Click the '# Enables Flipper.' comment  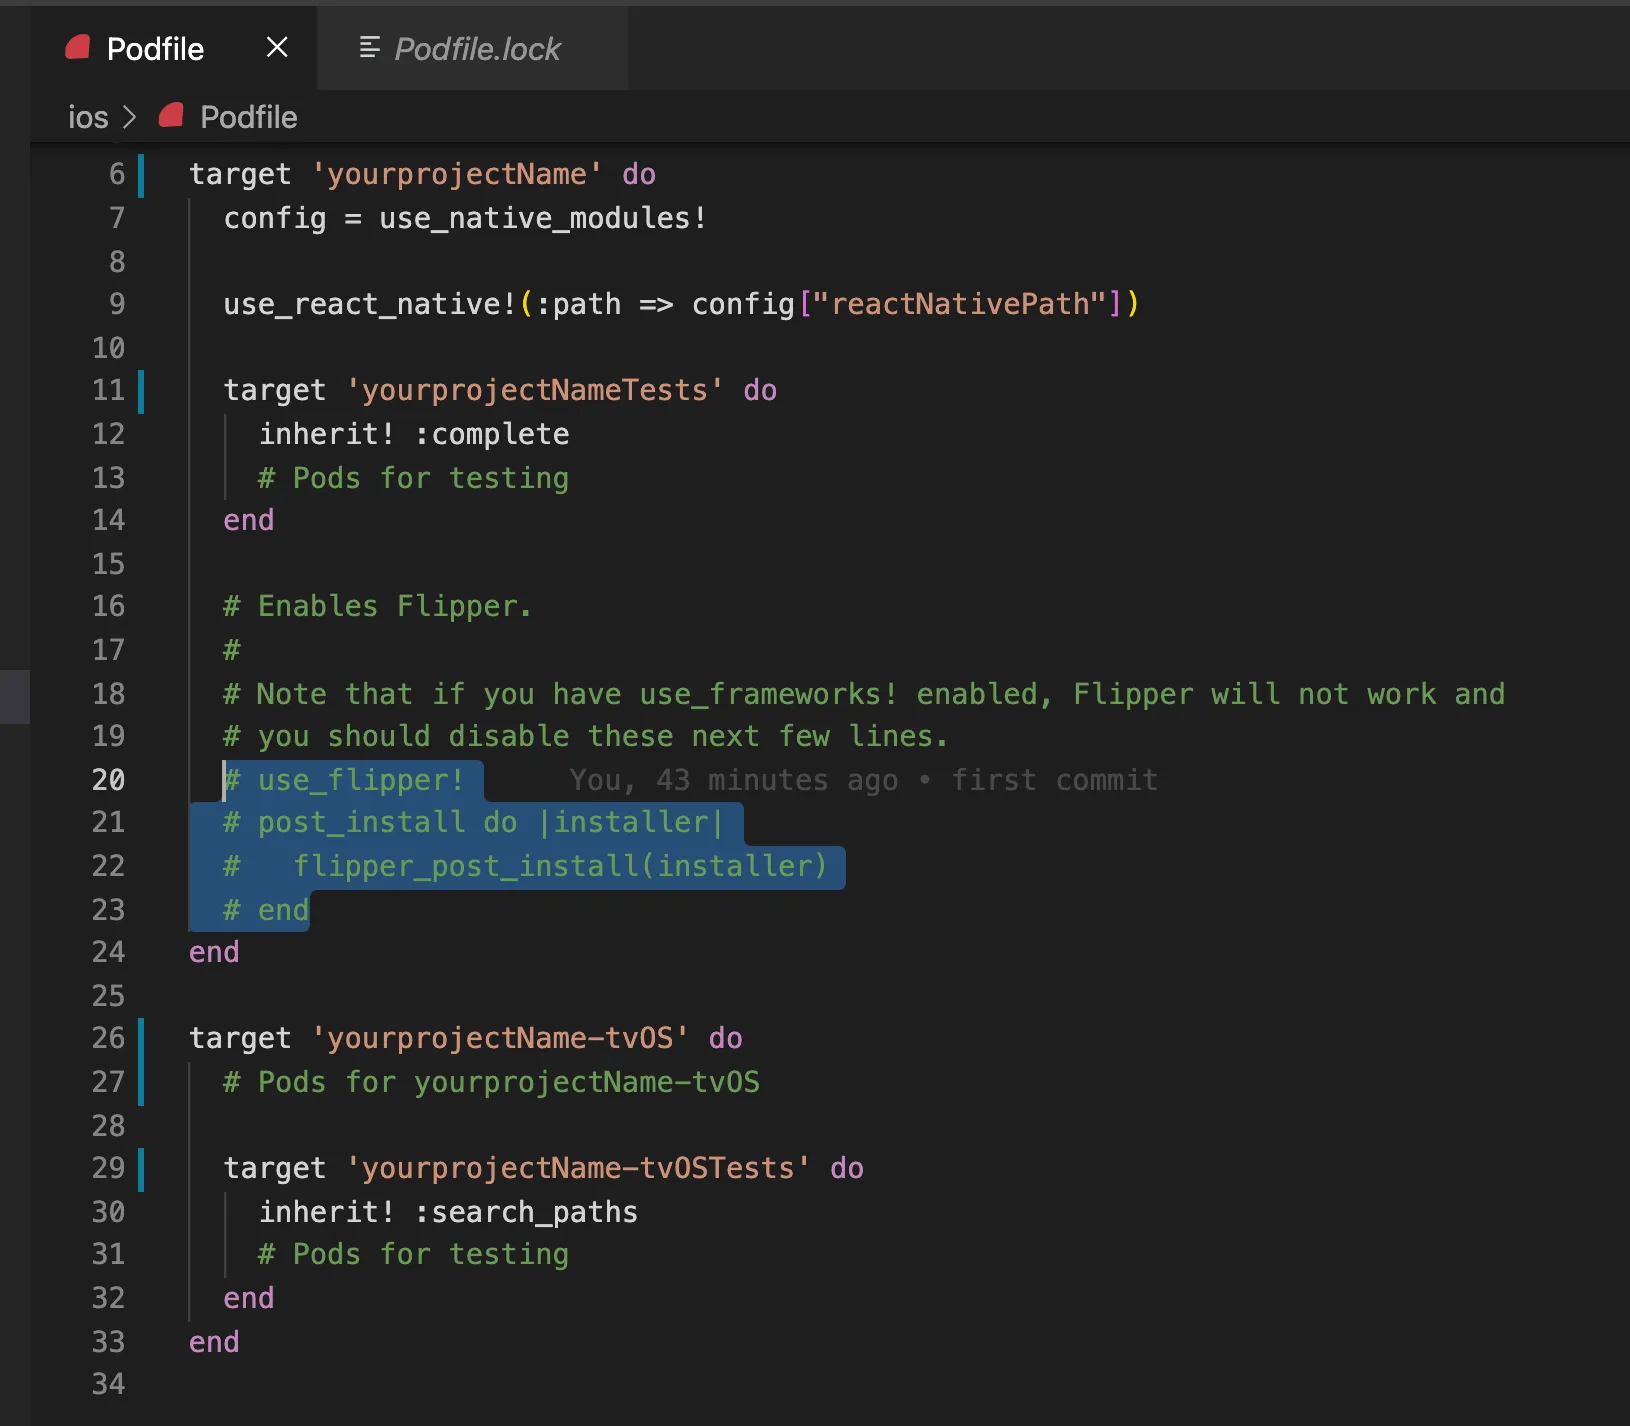click(377, 606)
